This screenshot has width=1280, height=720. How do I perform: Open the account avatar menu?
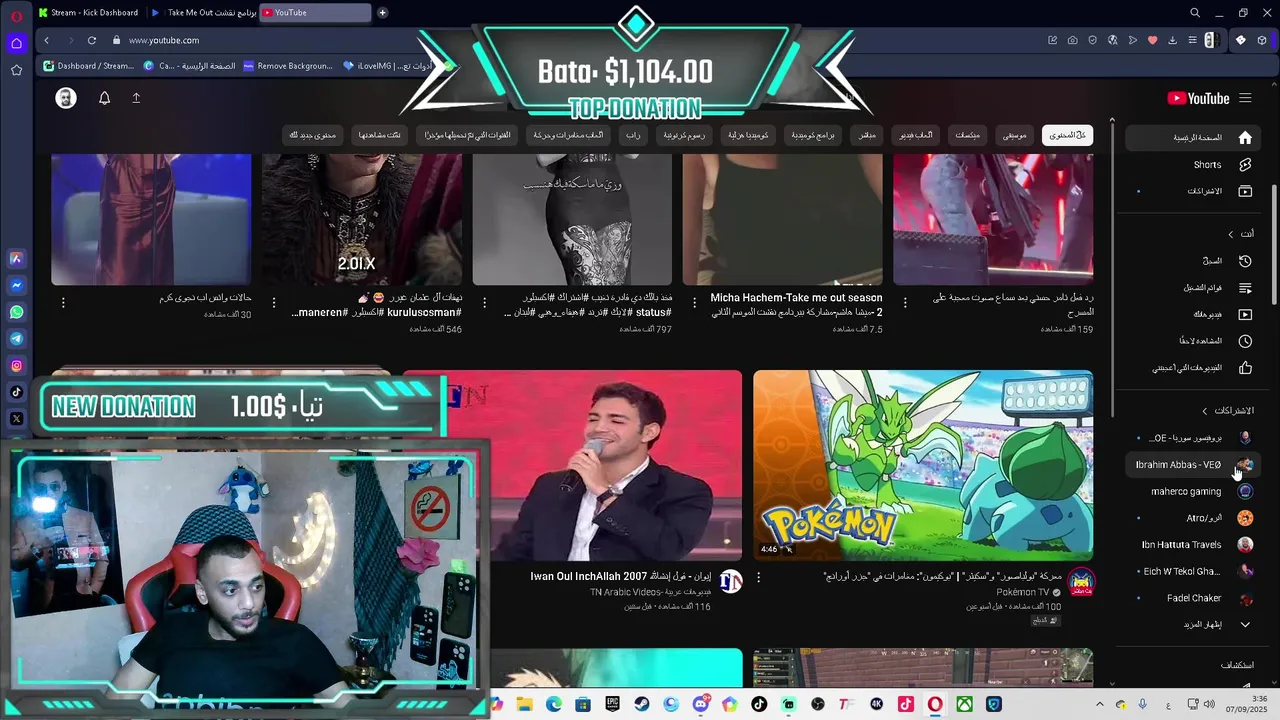coord(66,98)
